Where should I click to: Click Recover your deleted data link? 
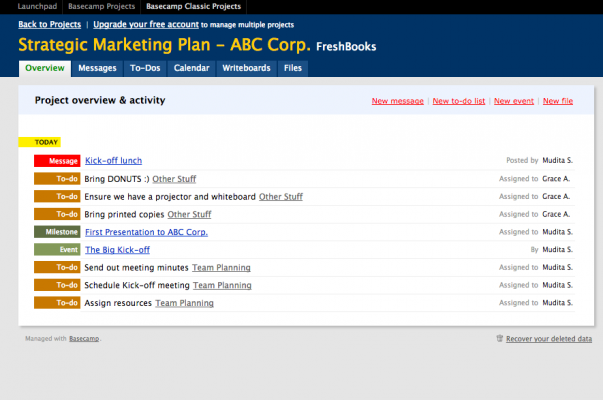(549, 339)
